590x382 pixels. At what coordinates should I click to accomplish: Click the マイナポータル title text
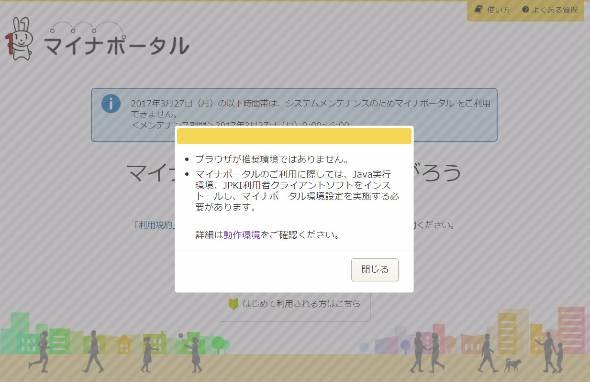click(117, 46)
